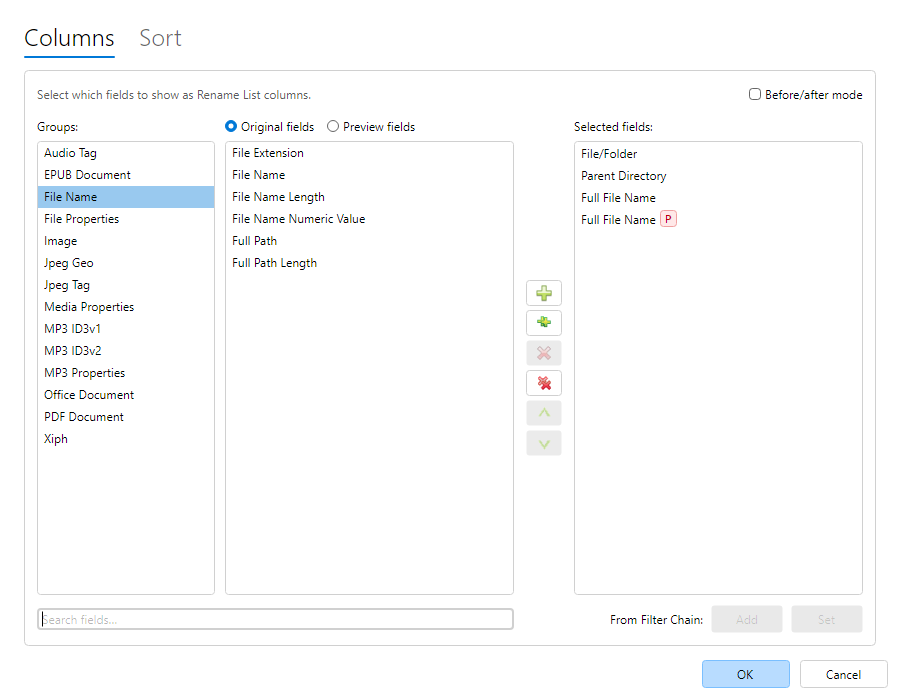The image size is (900, 700).
Task: Select the Office Document group
Action: (x=126, y=395)
